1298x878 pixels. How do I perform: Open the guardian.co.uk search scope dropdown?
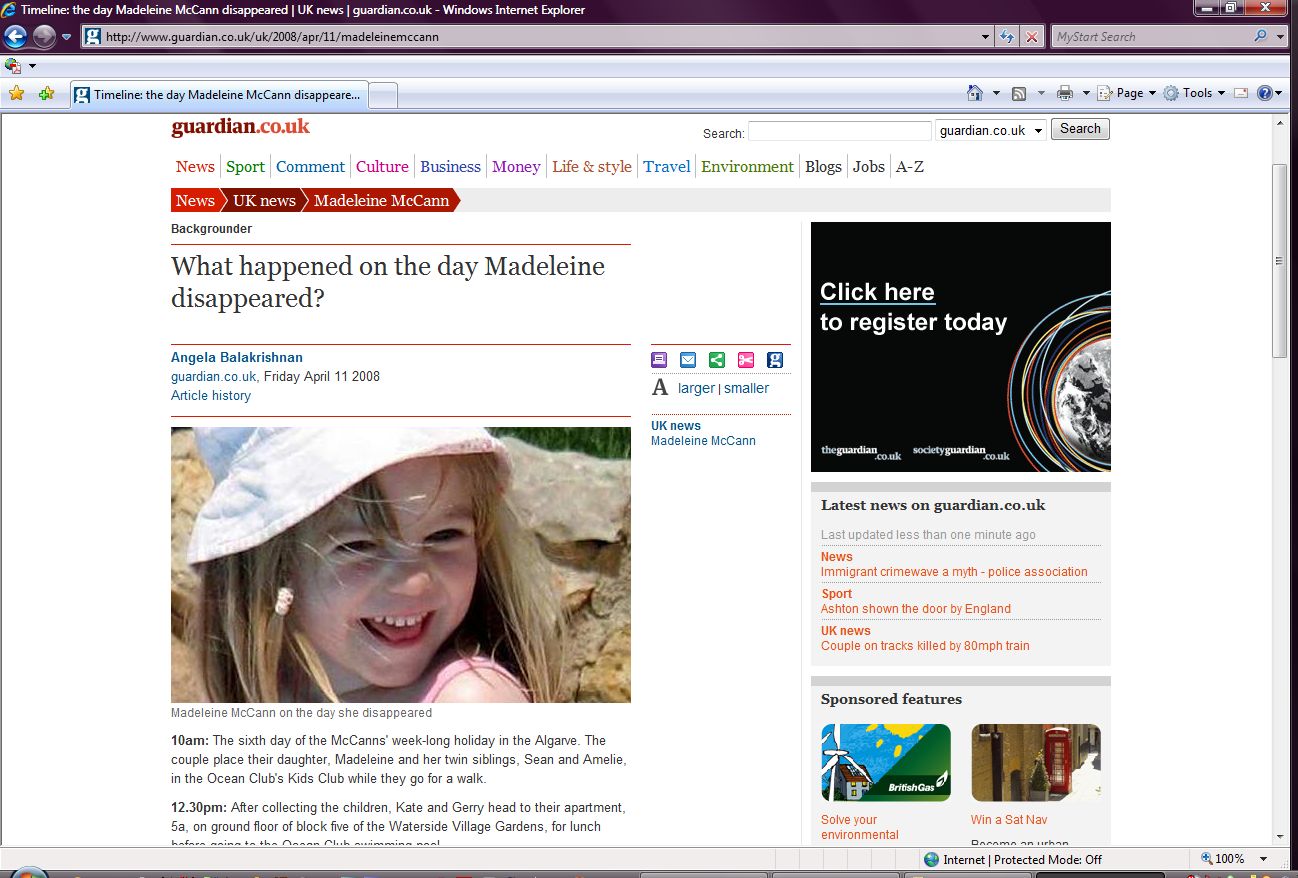click(x=991, y=131)
